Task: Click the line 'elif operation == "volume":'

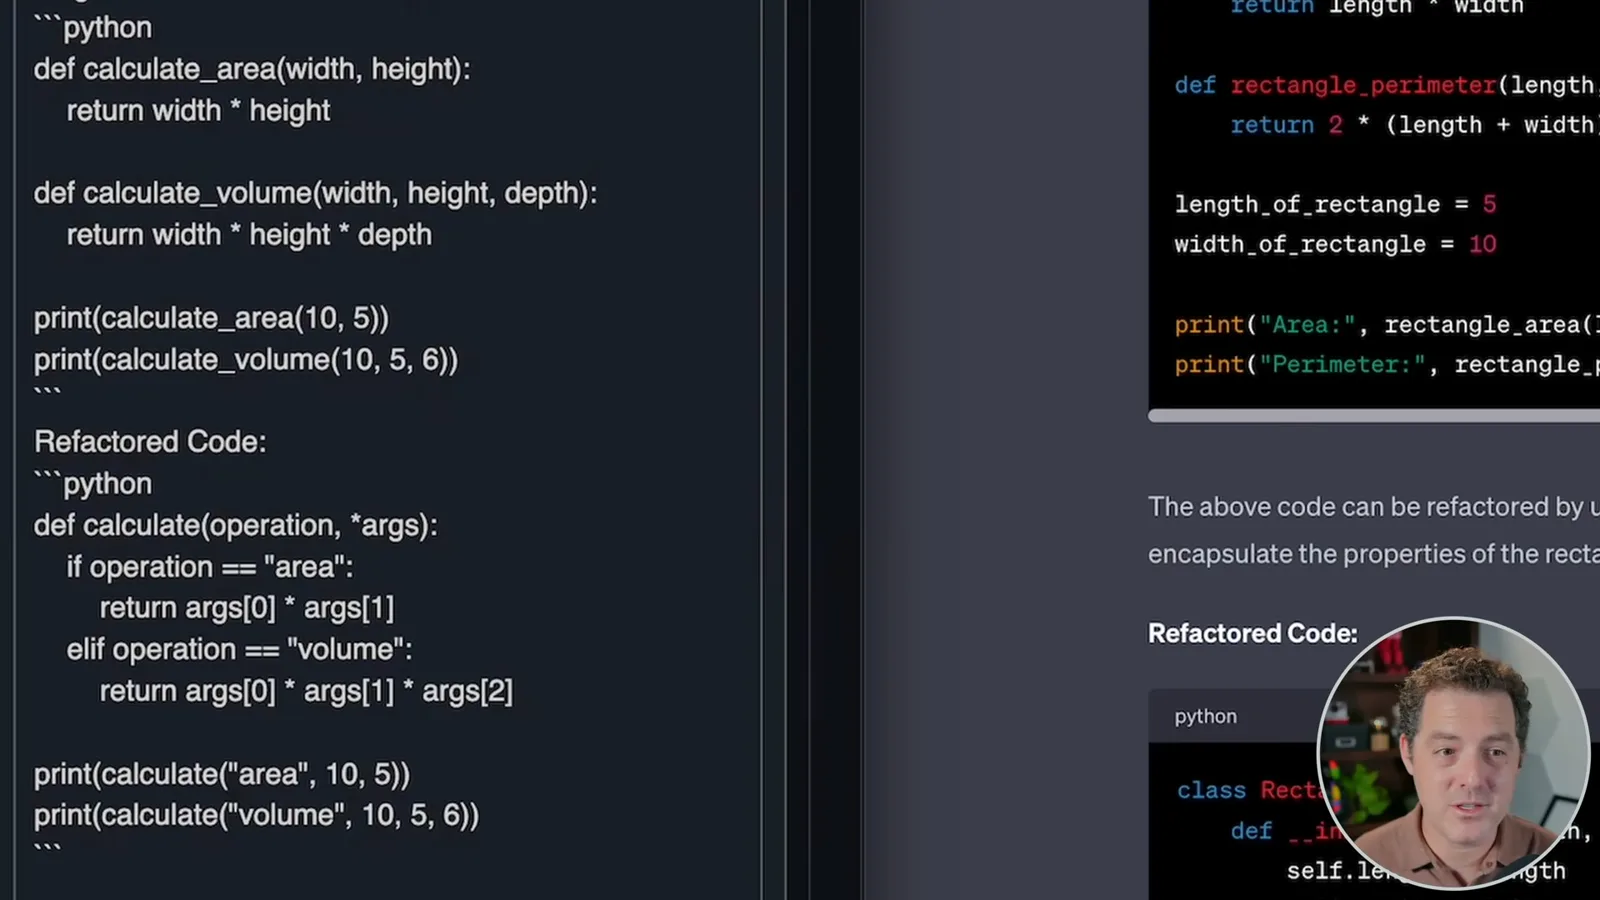Action: 239,650
